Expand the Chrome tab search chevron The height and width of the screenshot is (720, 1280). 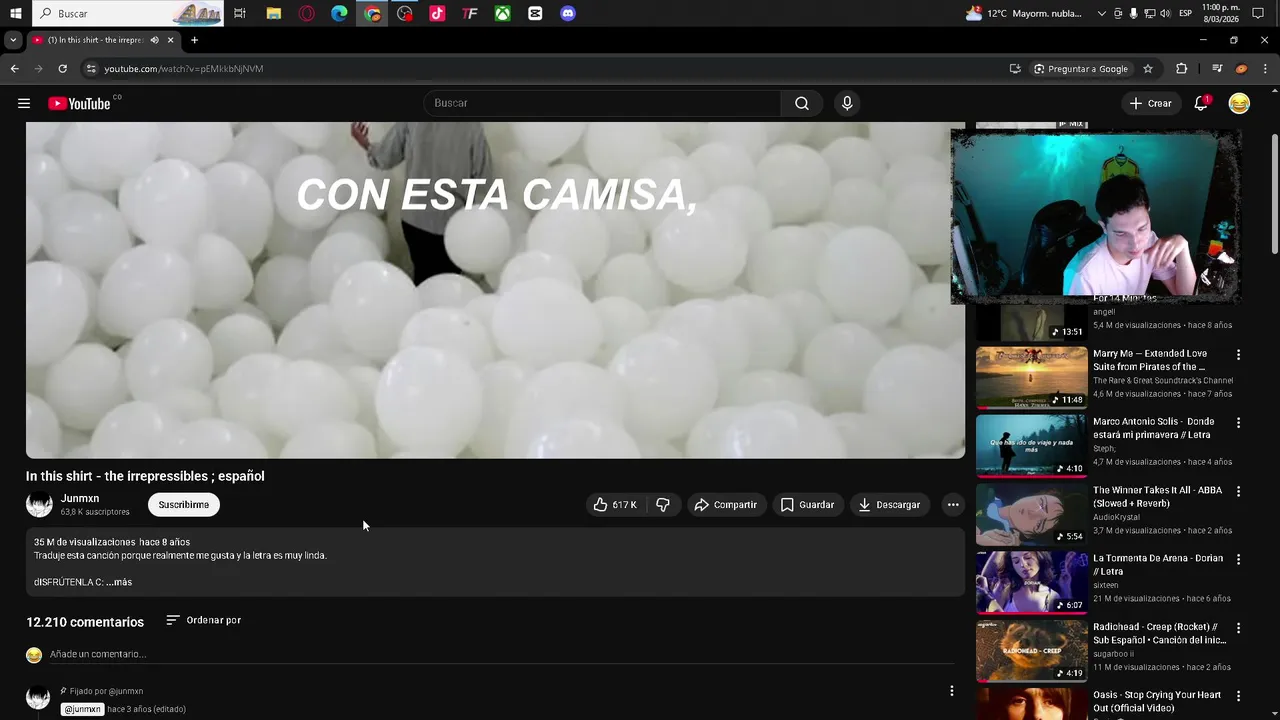tap(12, 40)
